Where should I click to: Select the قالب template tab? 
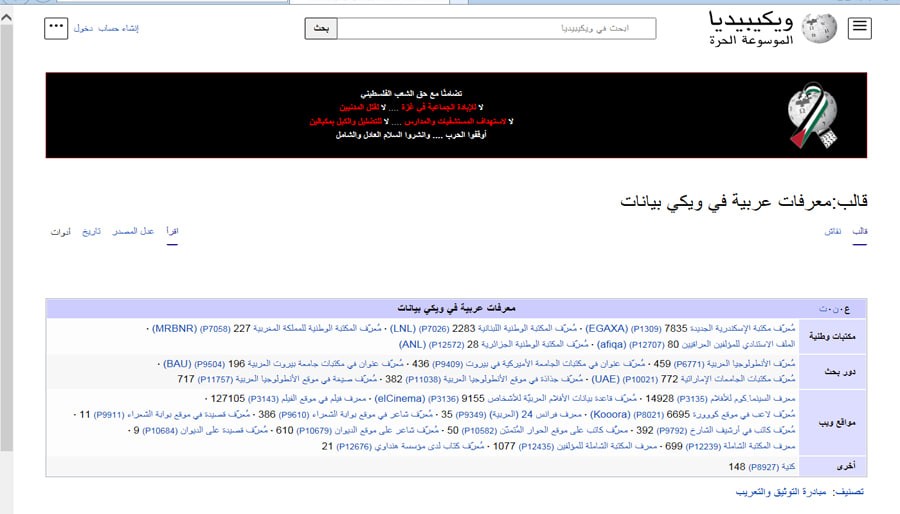(x=859, y=231)
